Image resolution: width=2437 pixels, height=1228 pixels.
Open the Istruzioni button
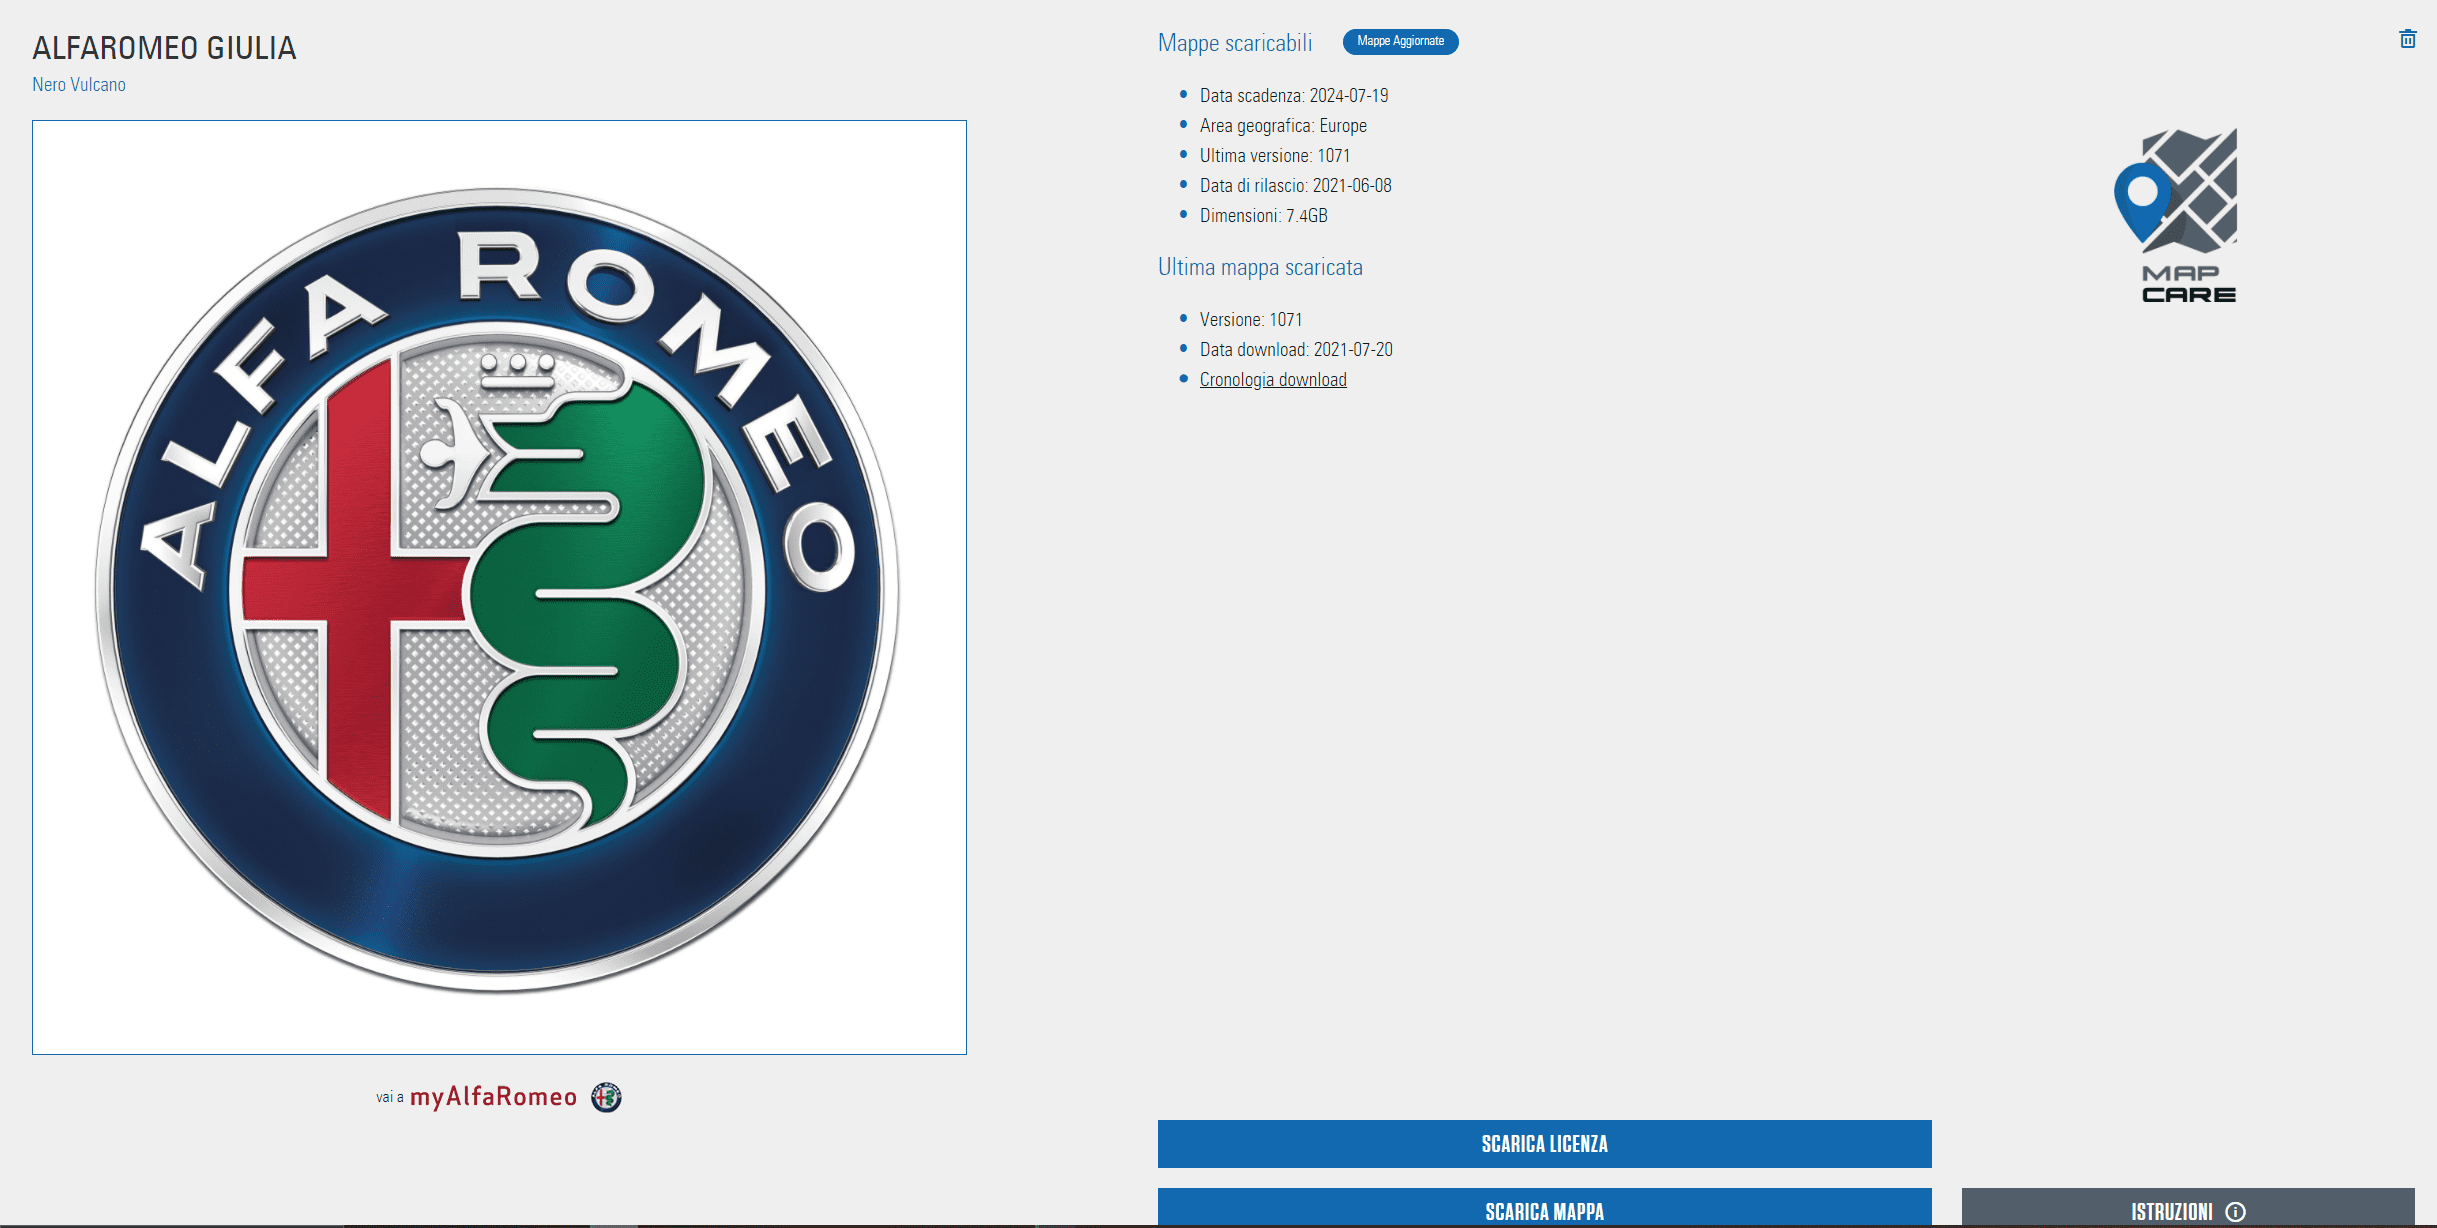[x=2170, y=1210]
